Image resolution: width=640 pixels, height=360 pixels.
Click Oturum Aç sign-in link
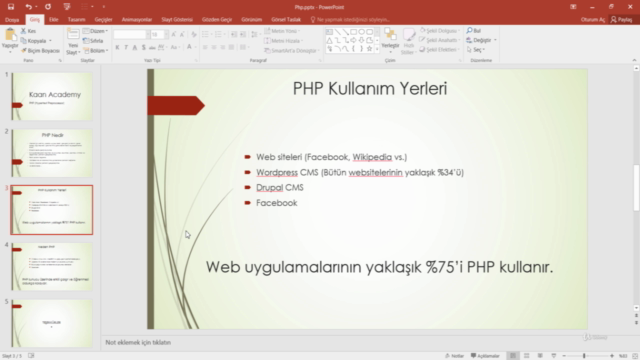click(x=593, y=20)
